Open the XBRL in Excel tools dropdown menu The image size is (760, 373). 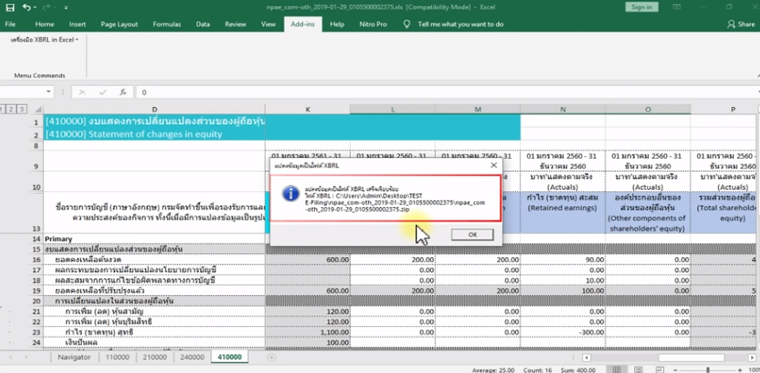pyautogui.click(x=44, y=40)
